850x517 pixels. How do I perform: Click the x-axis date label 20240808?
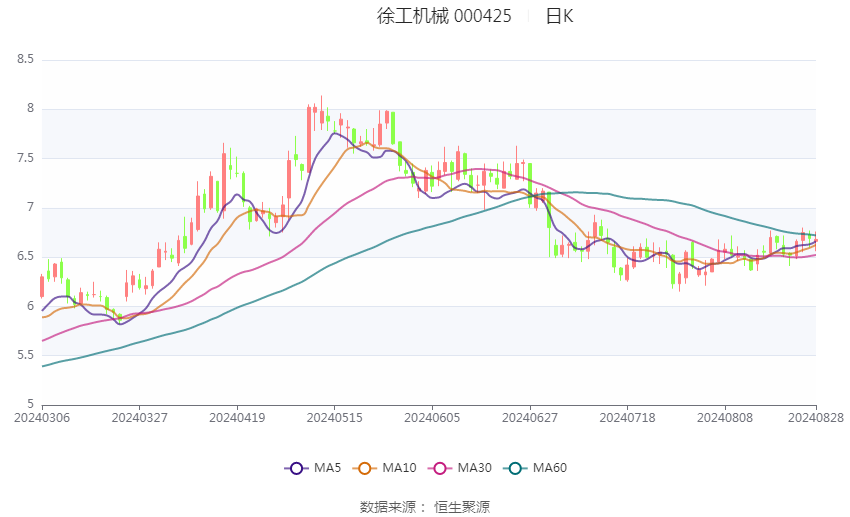(x=725, y=418)
